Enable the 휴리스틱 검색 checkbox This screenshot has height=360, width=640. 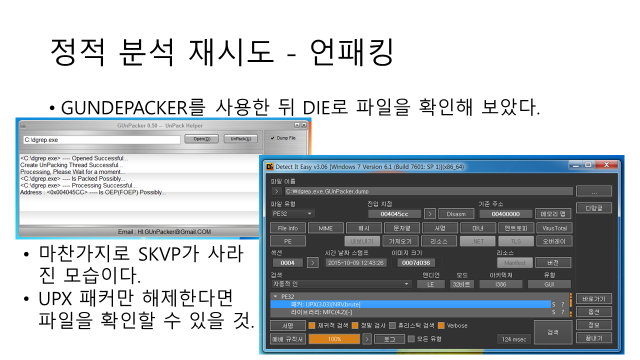tap(392, 325)
